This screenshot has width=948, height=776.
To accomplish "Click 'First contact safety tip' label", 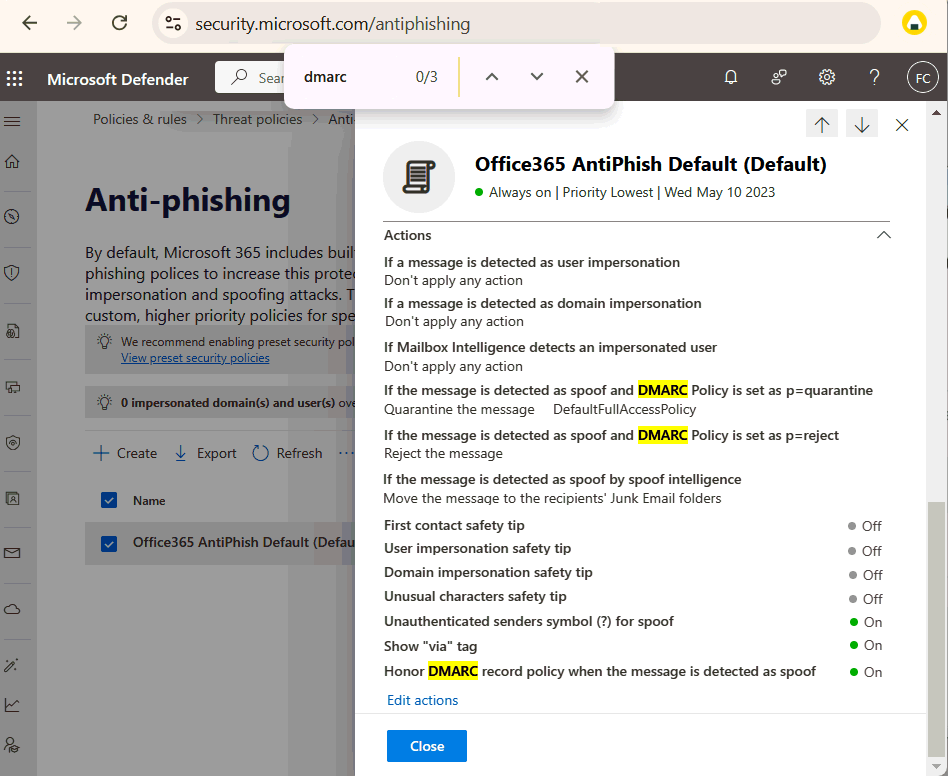I will pos(454,525).
